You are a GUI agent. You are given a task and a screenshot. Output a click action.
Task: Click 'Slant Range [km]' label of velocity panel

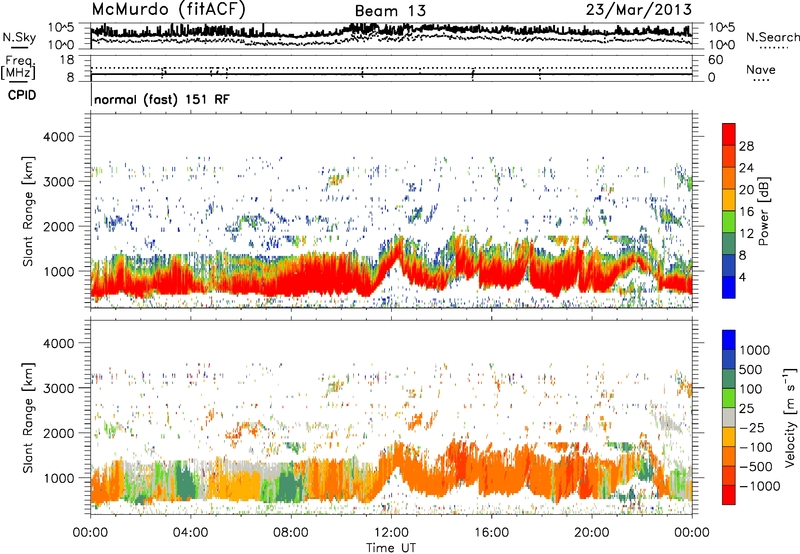click(28, 418)
